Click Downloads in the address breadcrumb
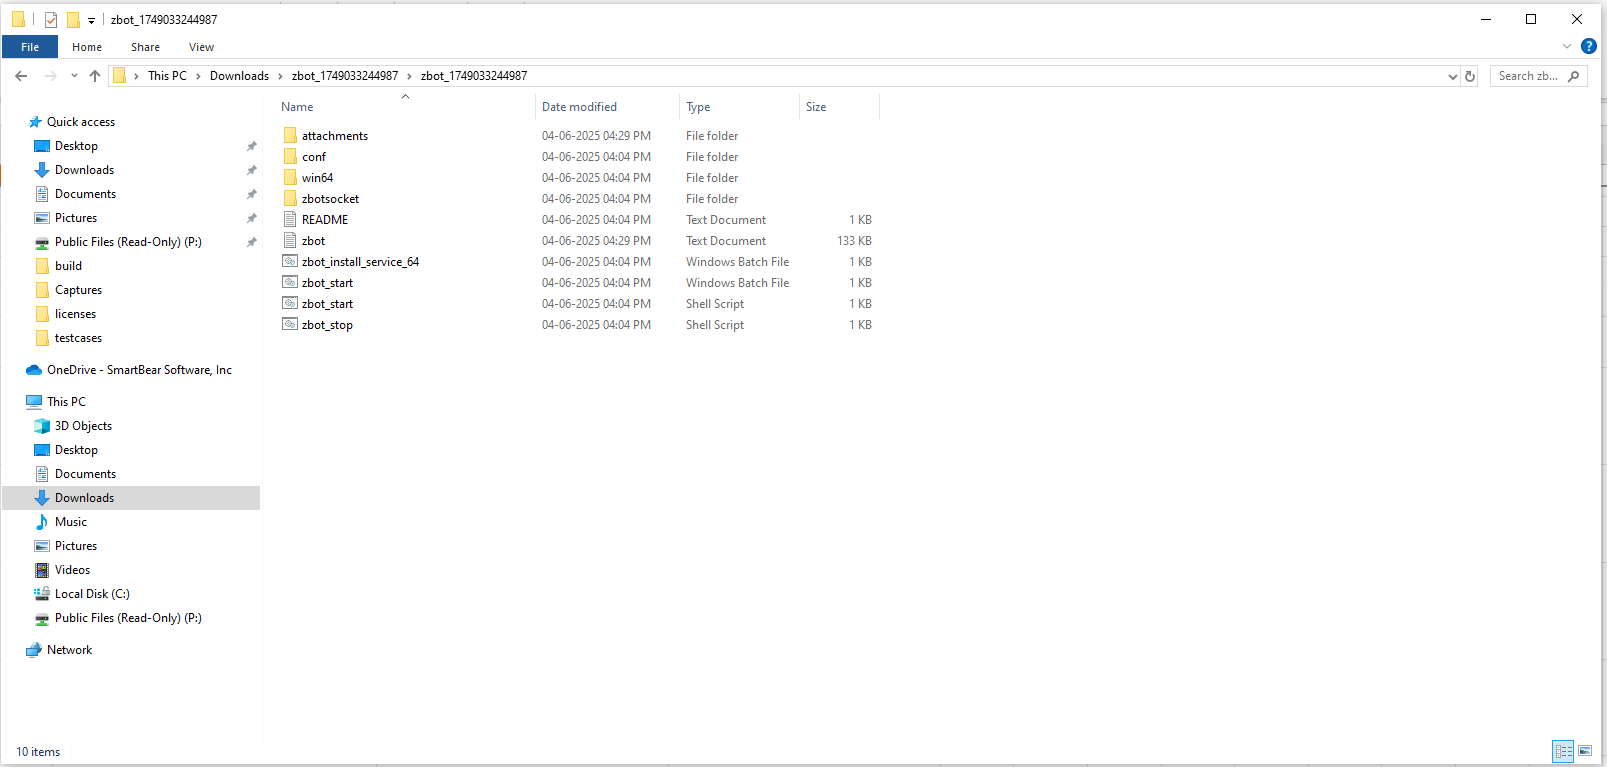The image size is (1612, 772). coord(239,76)
